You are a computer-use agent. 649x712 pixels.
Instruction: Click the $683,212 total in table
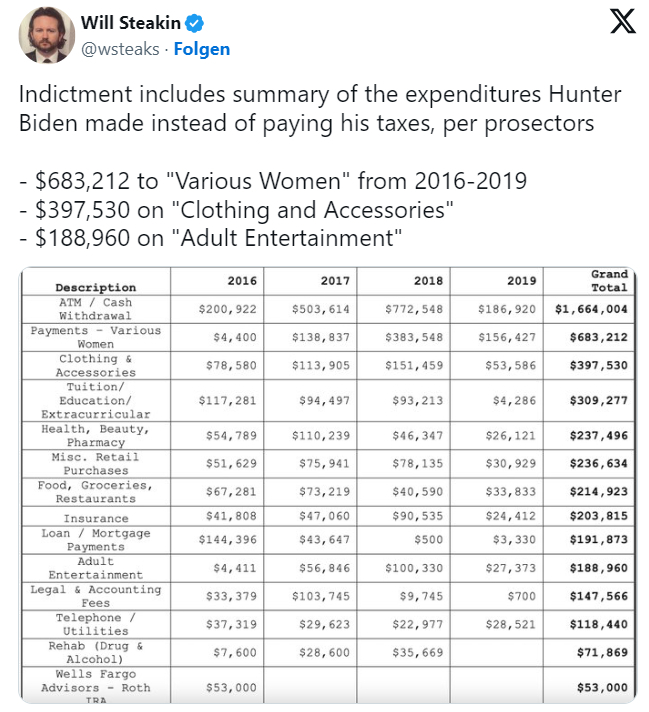click(599, 337)
